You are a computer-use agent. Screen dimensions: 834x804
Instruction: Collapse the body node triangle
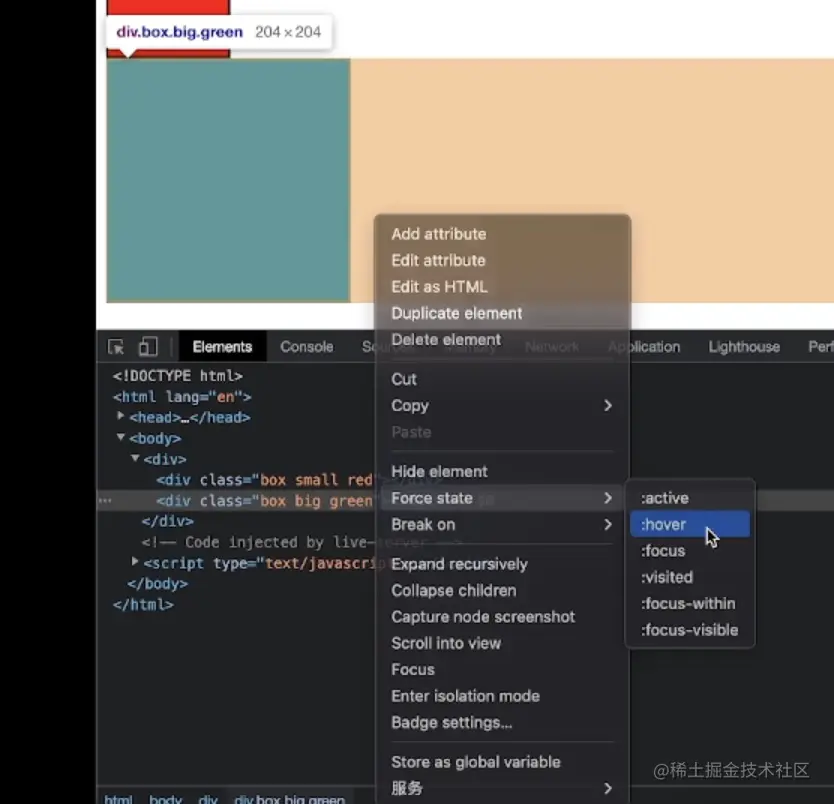pos(121,437)
